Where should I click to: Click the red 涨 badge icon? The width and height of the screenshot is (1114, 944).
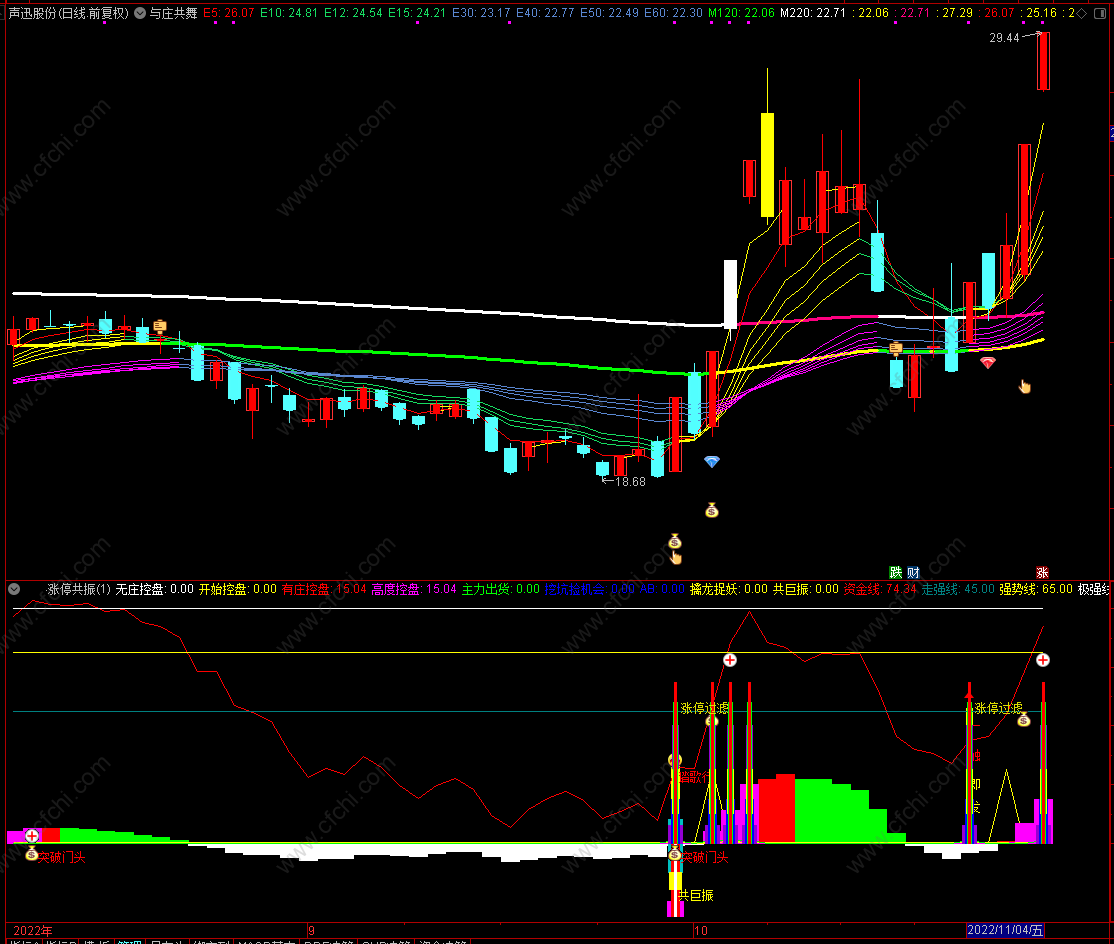(1042, 573)
